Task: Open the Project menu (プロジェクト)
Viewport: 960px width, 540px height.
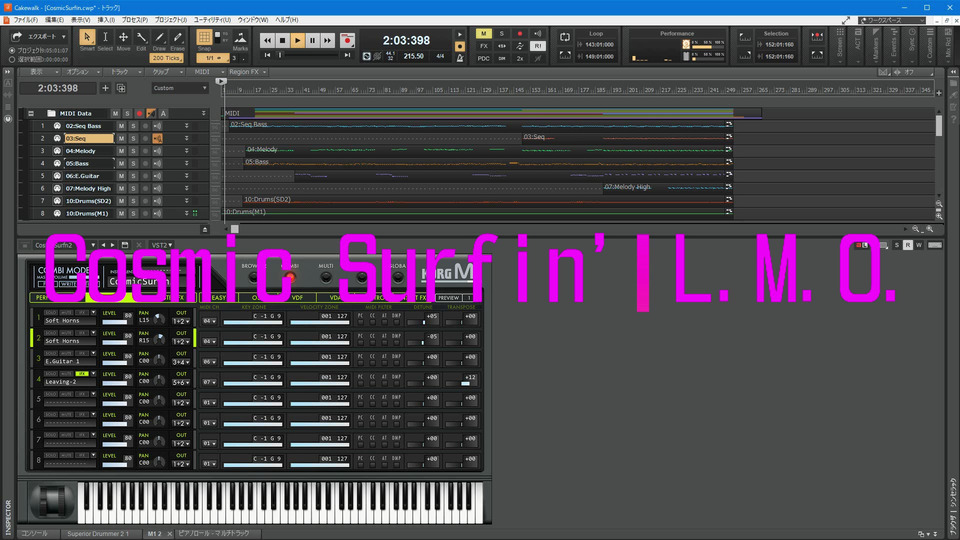Action: coord(170,20)
